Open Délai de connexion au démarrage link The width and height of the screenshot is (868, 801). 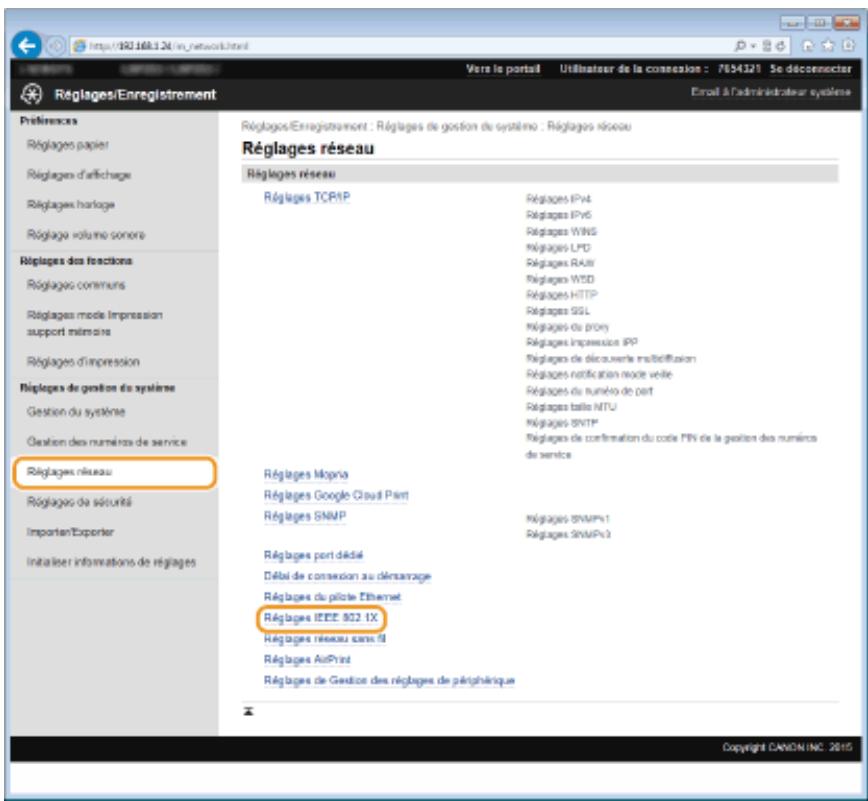tap(347, 576)
